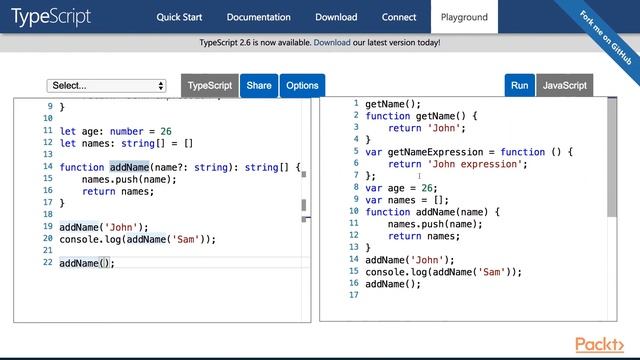The image size is (640, 360).
Task: Click return 'John'; in JavaScript output
Action: tap(427, 128)
